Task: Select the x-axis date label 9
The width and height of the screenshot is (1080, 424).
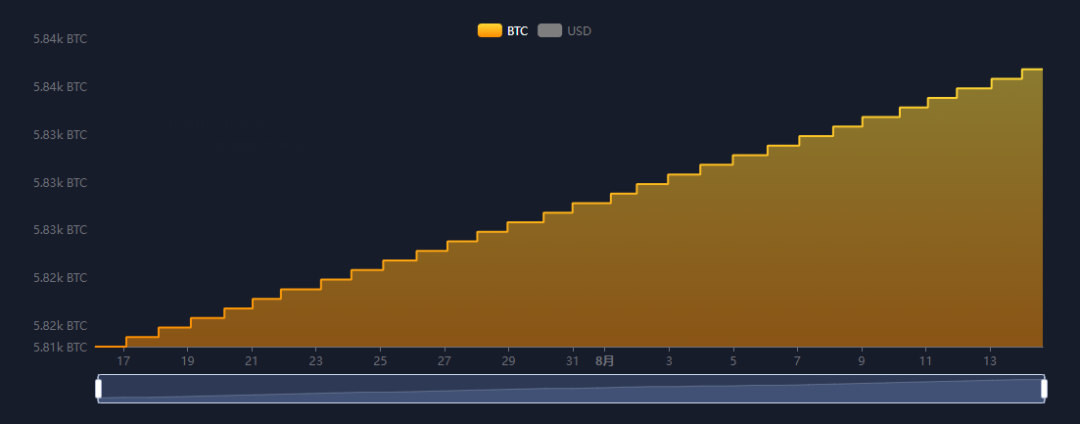Action: point(862,361)
